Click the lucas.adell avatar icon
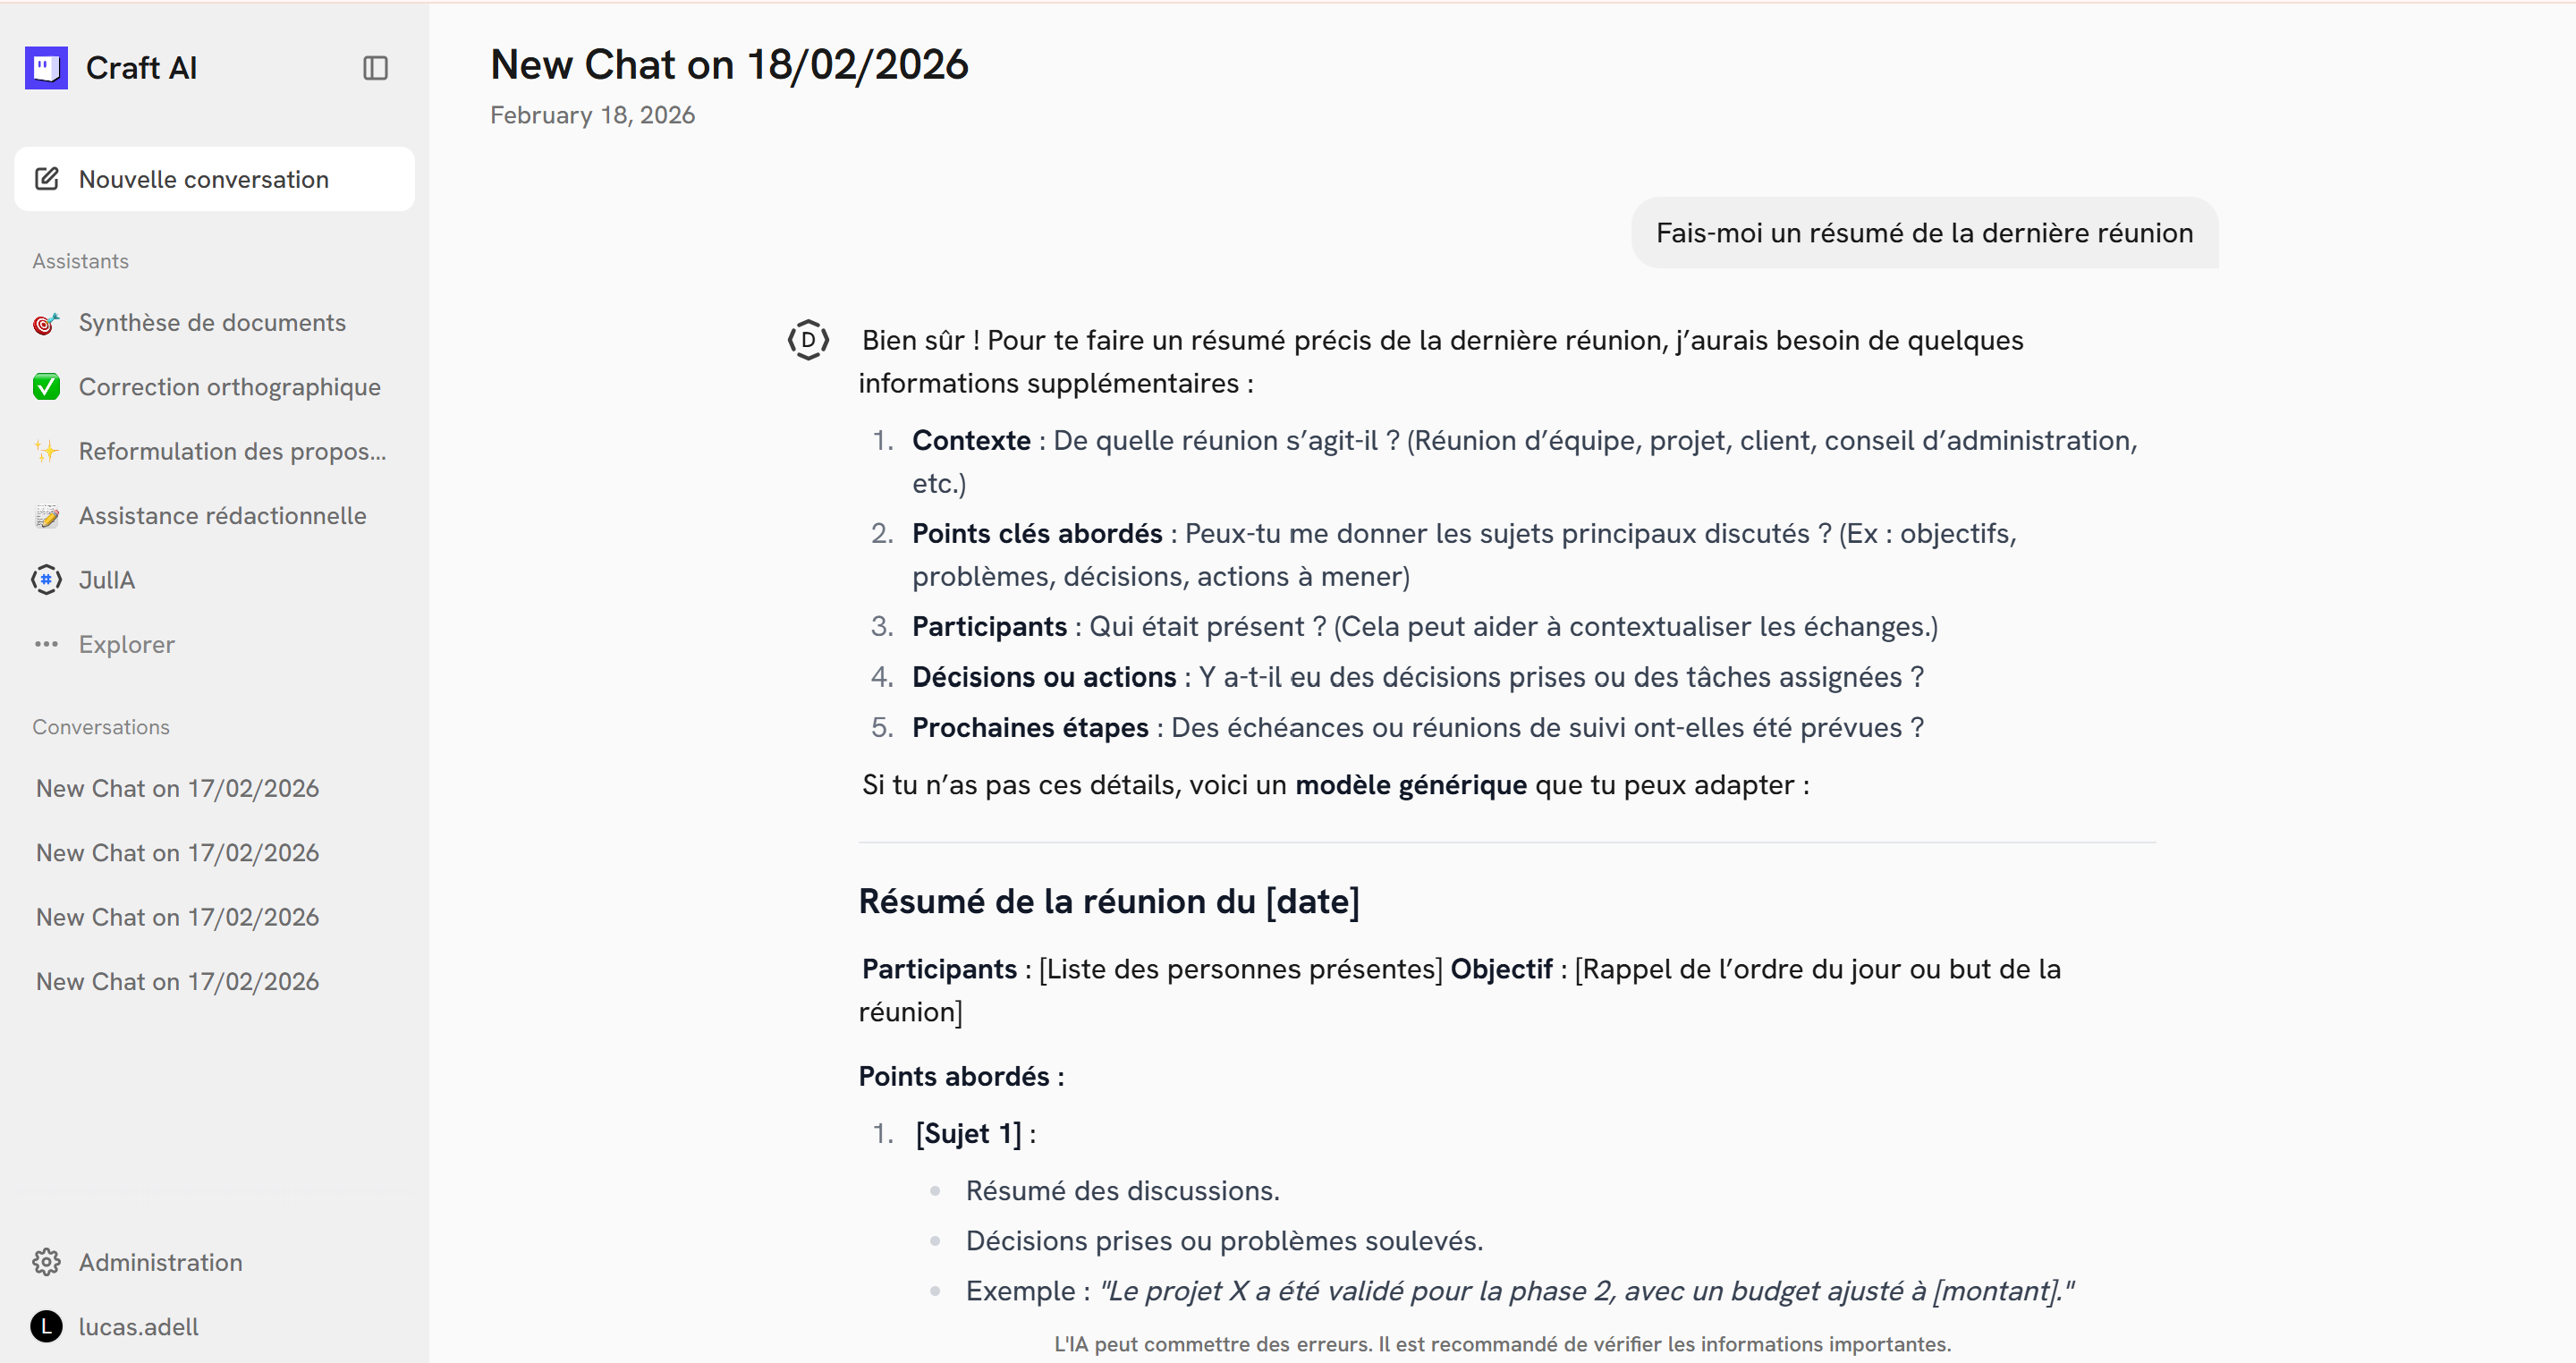 point(46,1326)
